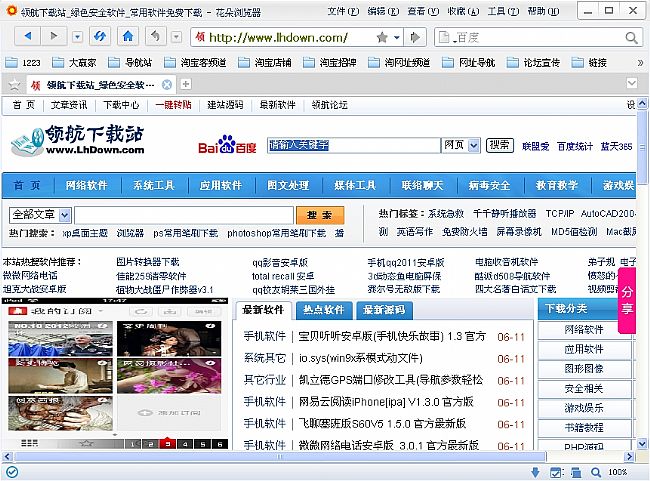Click the horizontal scrollbar at page bottom

coord(280,457)
